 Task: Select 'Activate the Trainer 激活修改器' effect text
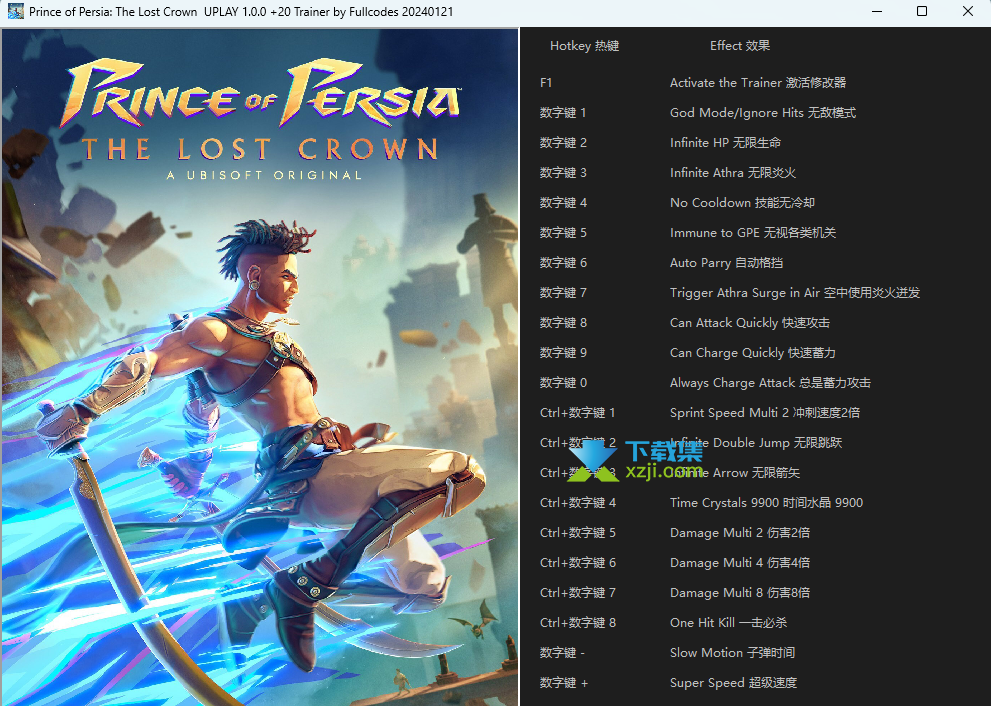click(758, 83)
